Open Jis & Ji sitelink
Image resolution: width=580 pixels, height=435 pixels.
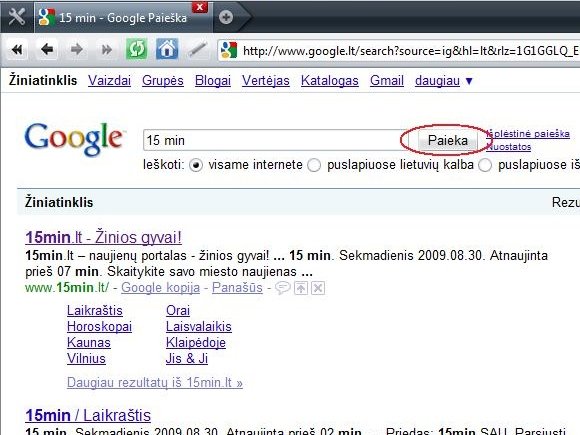[187, 358]
